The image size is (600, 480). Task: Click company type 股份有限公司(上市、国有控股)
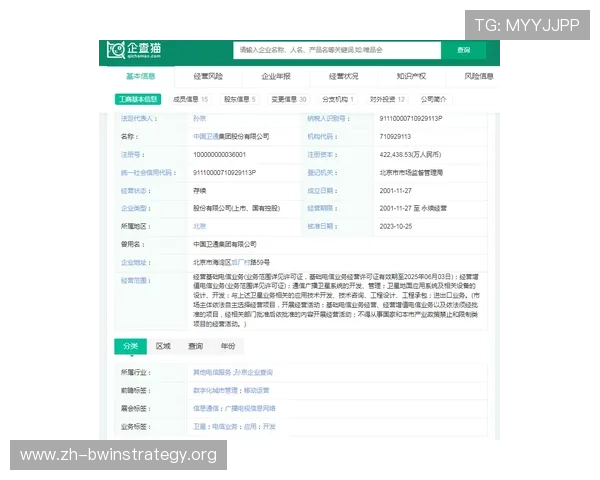(236, 208)
